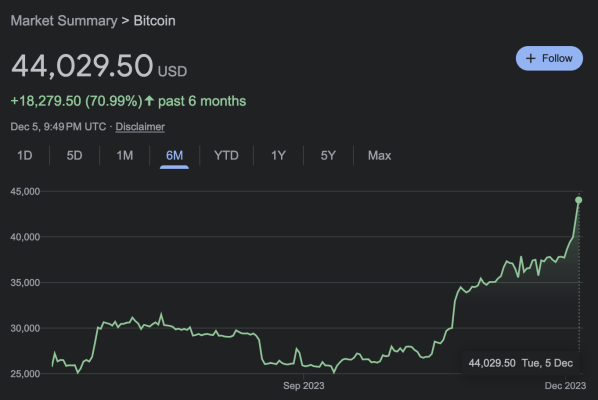Select the 5D time range tab
The image size is (598, 400).
(74, 156)
